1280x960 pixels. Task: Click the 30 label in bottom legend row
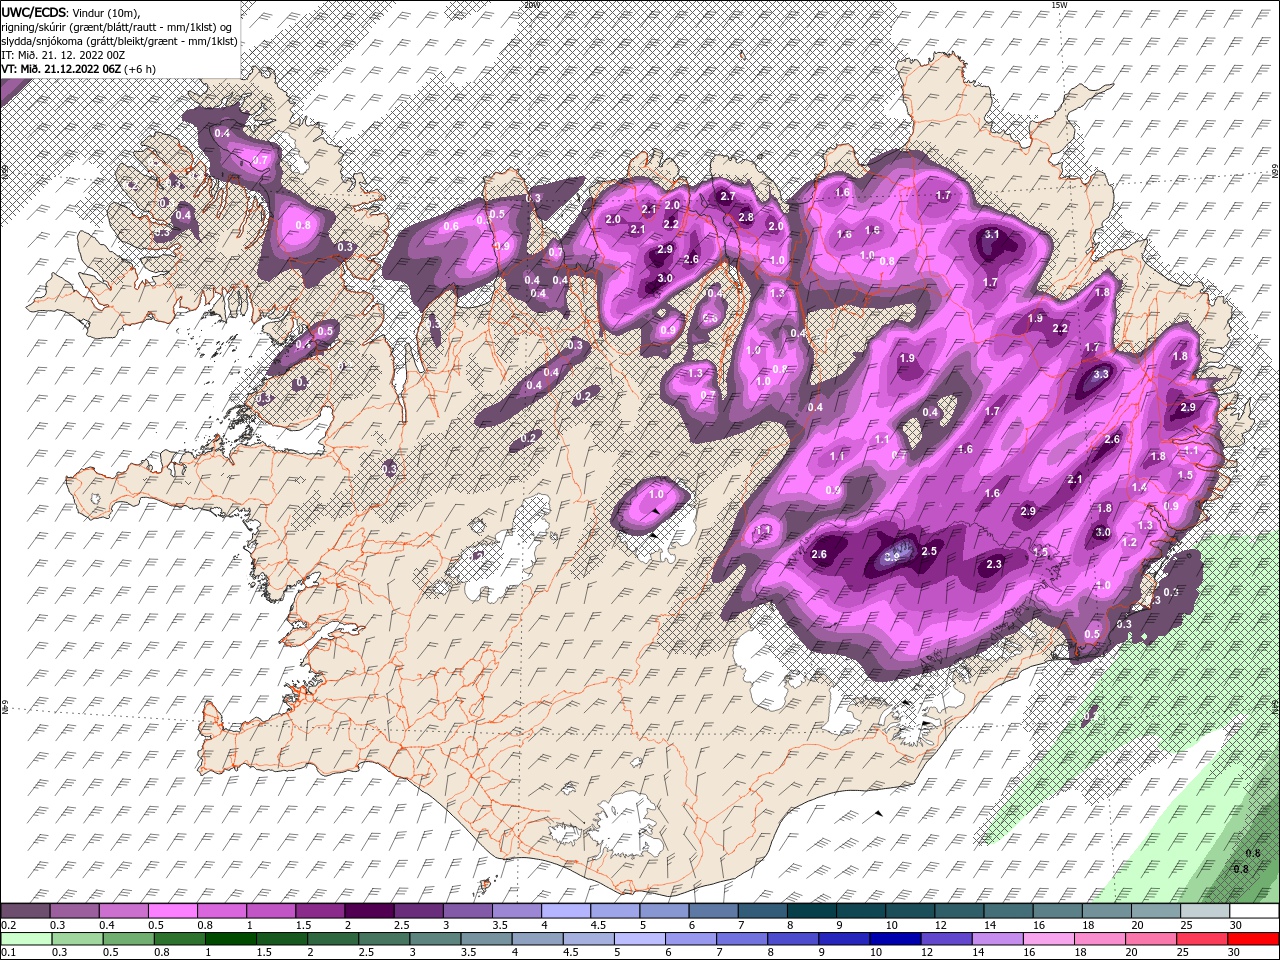click(1235, 952)
